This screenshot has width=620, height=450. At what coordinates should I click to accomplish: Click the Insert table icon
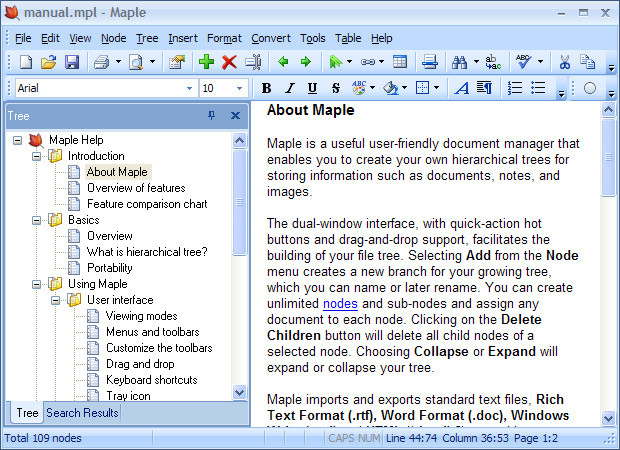(400, 62)
